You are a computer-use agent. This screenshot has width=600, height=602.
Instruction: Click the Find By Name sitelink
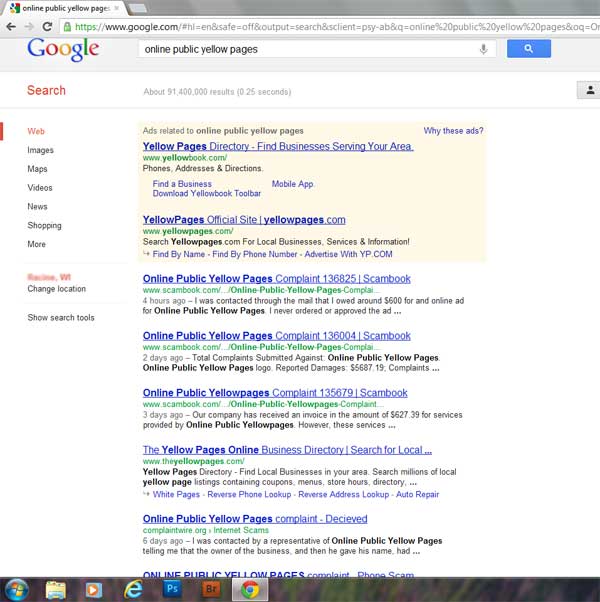coord(179,254)
